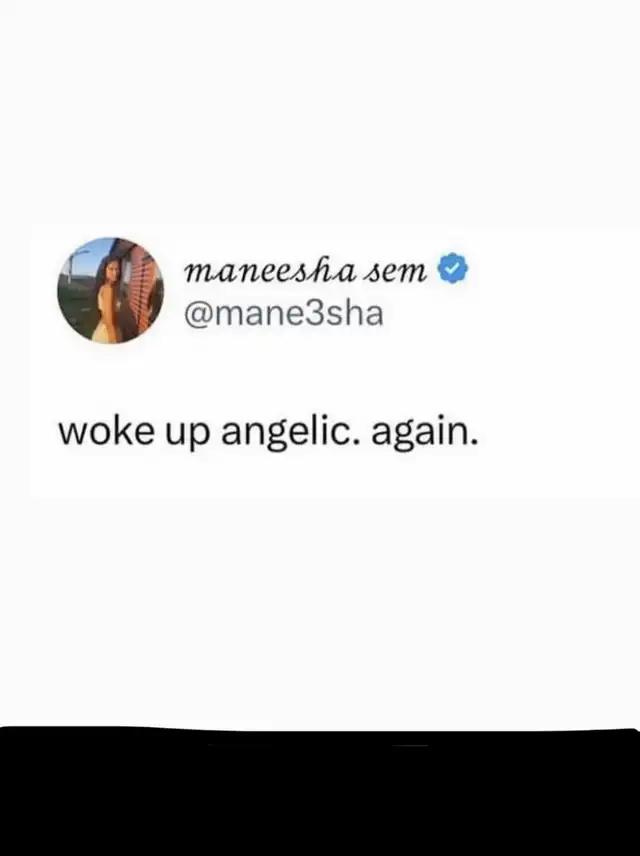Viewport: 640px width, 856px height.
Task: Tap the white checkmark inside the blue badge
Action: click(x=453, y=269)
